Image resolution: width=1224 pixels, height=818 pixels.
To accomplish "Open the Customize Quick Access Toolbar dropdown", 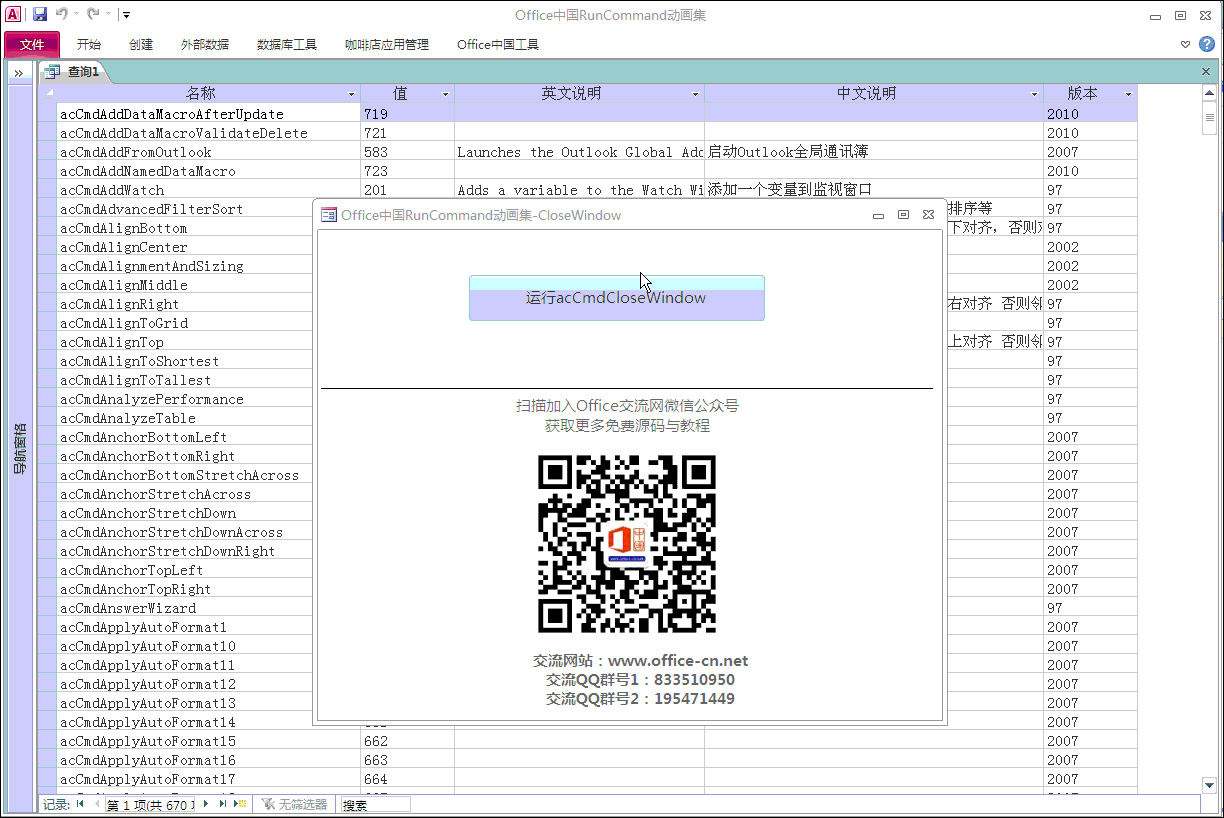I will click(126, 15).
